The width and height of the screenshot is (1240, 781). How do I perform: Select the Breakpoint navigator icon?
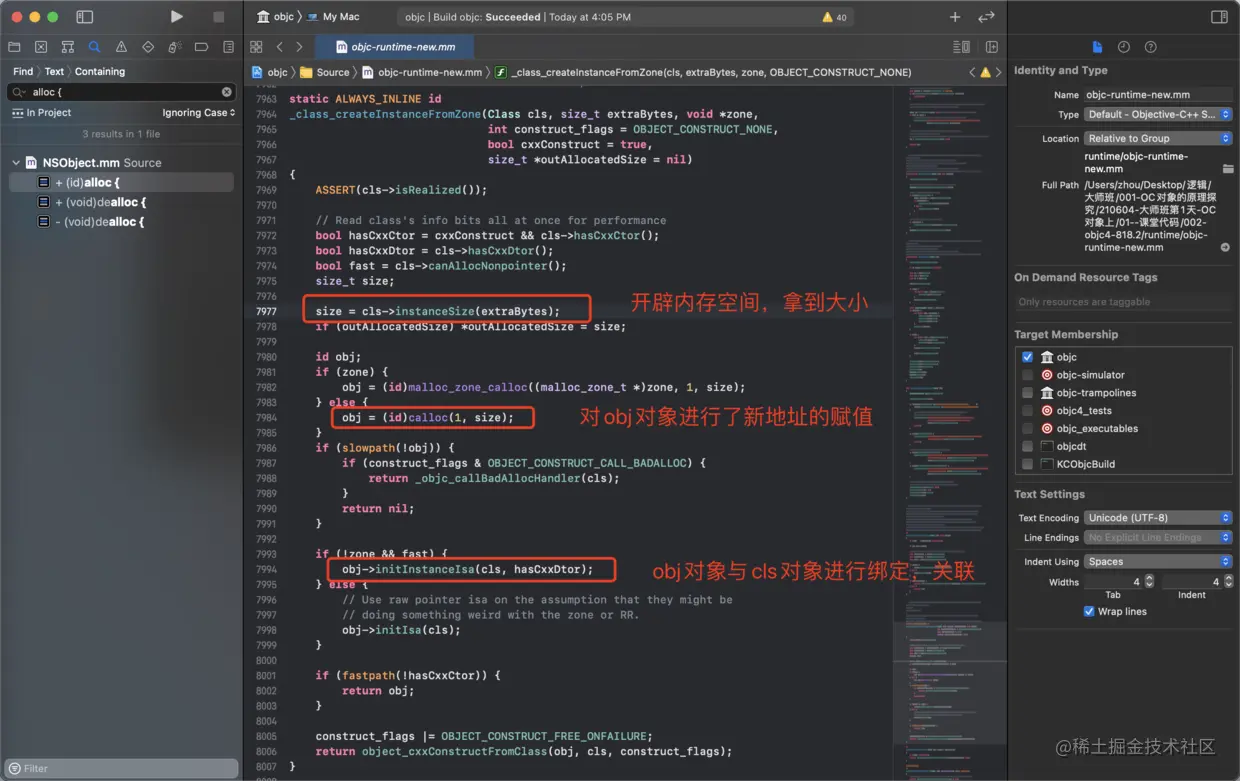click(x=201, y=47)
